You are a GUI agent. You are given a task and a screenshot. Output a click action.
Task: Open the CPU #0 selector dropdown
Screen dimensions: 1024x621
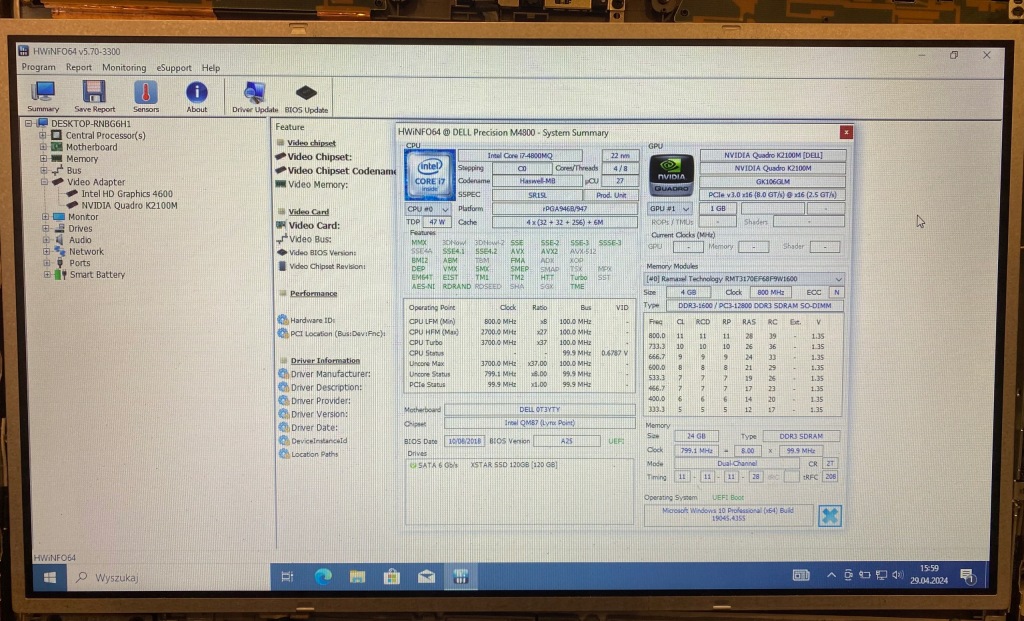(428, 209)
